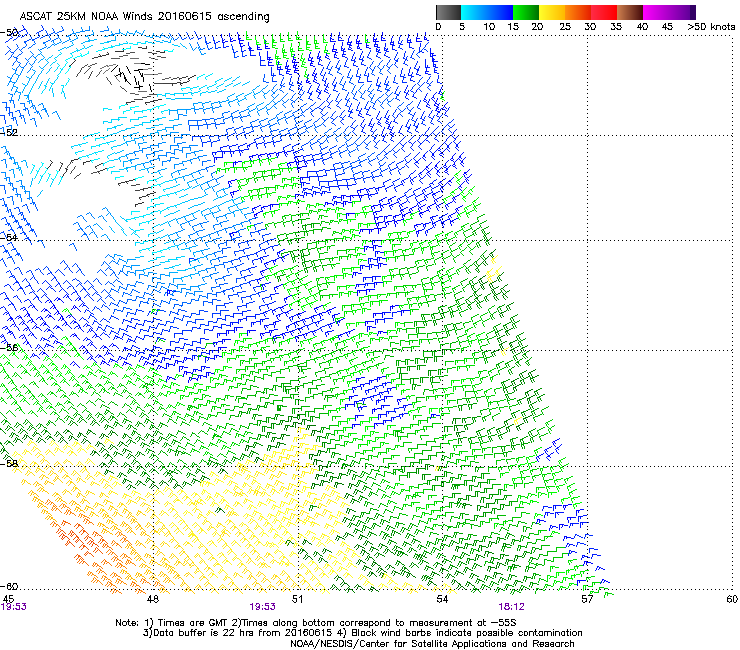Click the NOAA/NESDIS Center for Satellite Applications credit line
The image size is (740, 650).
coord(432,644)
